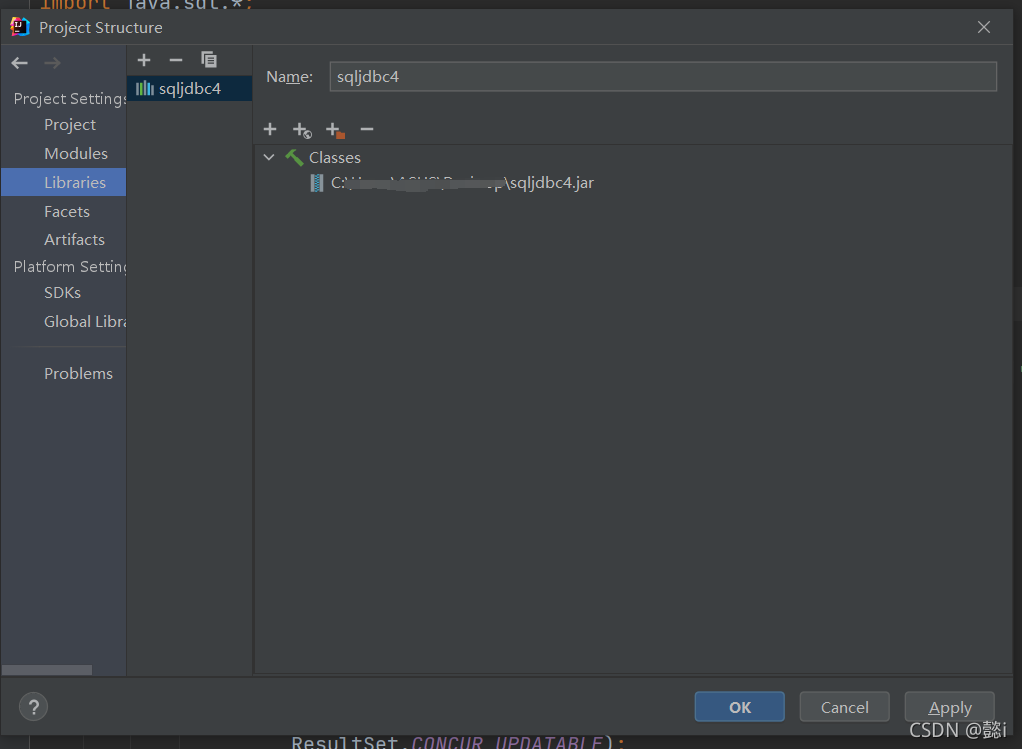Click the Specify Documentation URL icon
1022x749 pixels.
pos(302,130)
